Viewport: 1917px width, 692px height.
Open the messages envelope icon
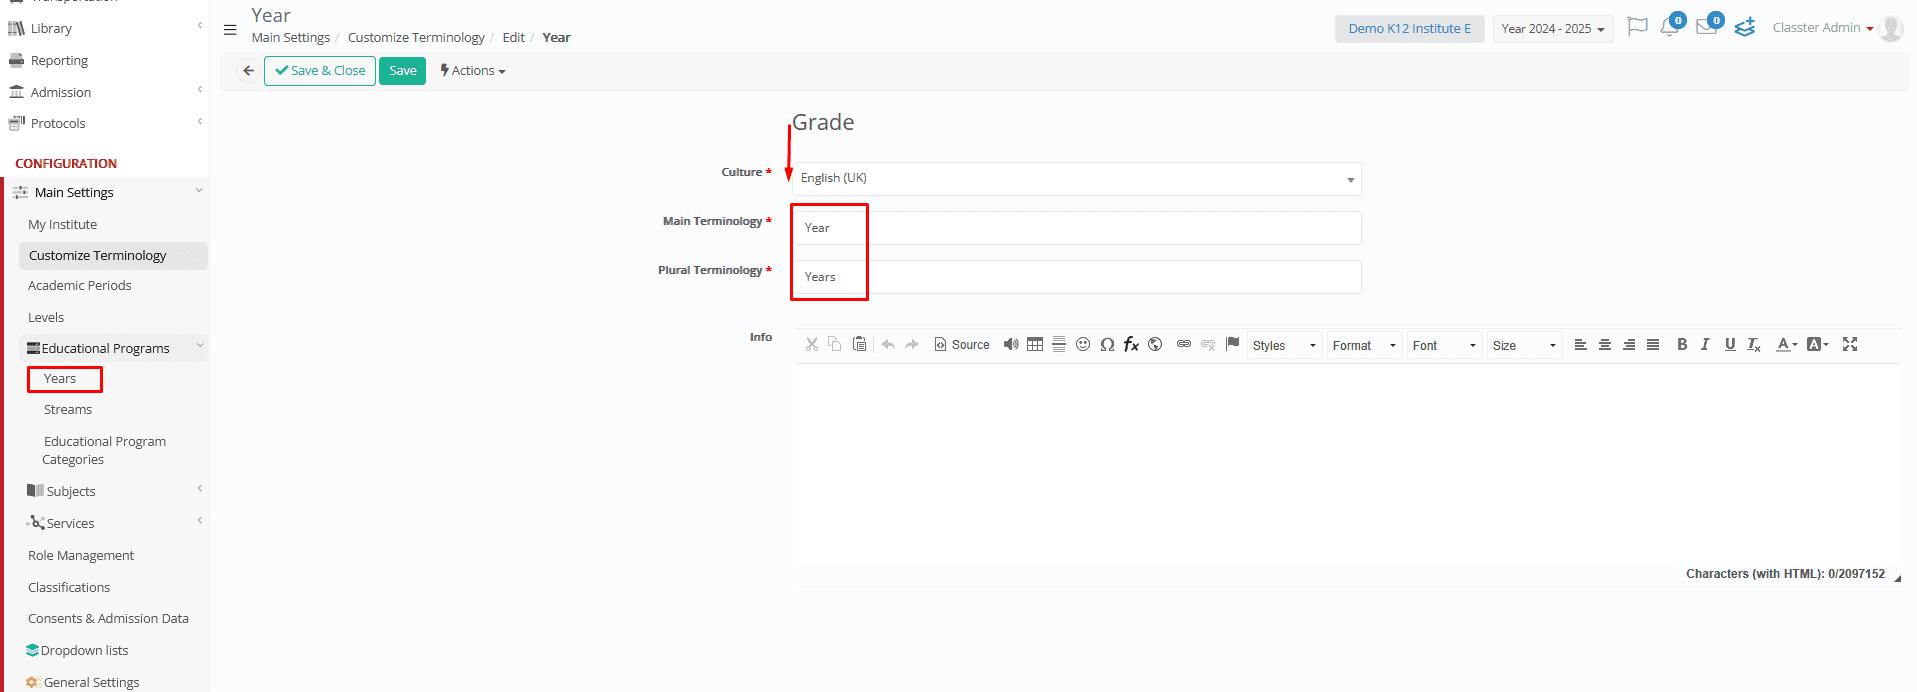pos(1707,27)
